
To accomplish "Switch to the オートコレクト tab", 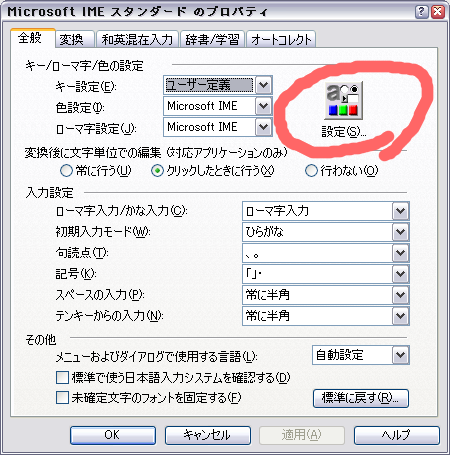I will 281,40.
